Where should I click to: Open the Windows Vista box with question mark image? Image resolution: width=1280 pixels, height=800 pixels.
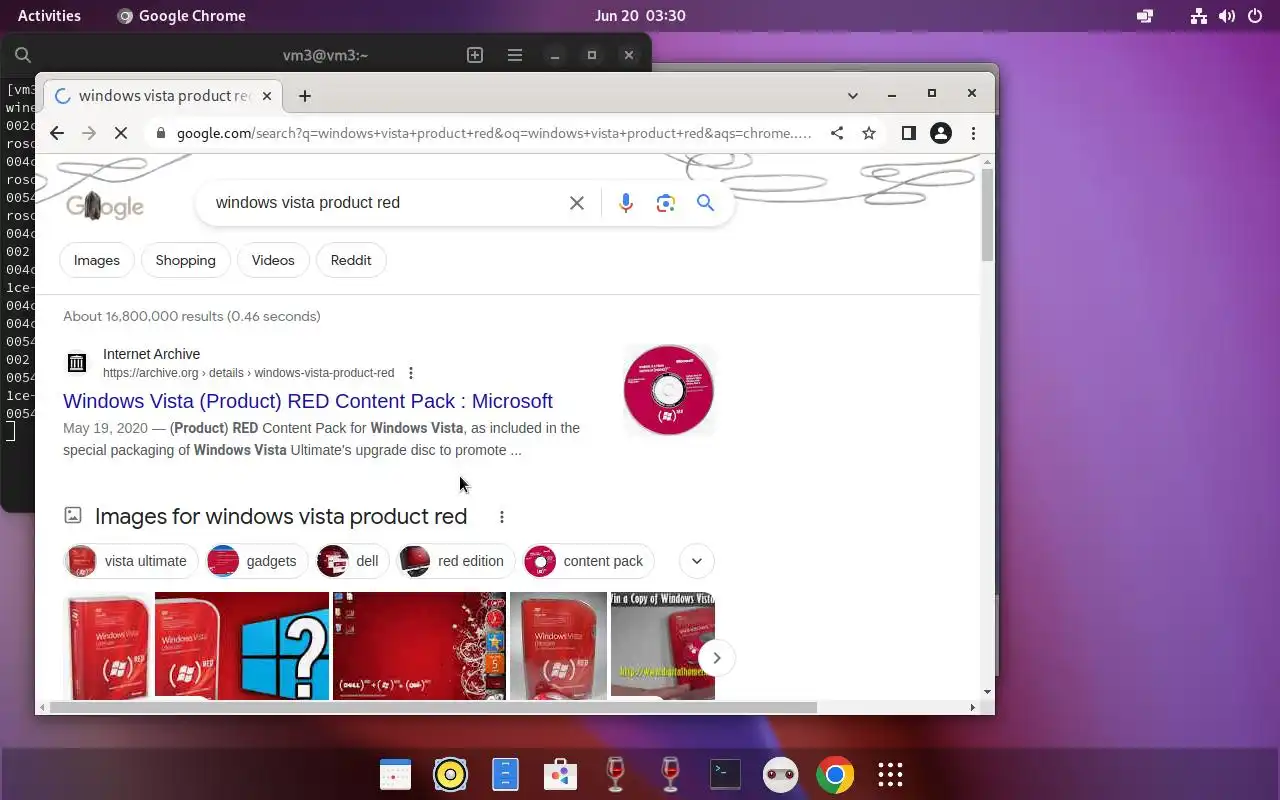242,646
